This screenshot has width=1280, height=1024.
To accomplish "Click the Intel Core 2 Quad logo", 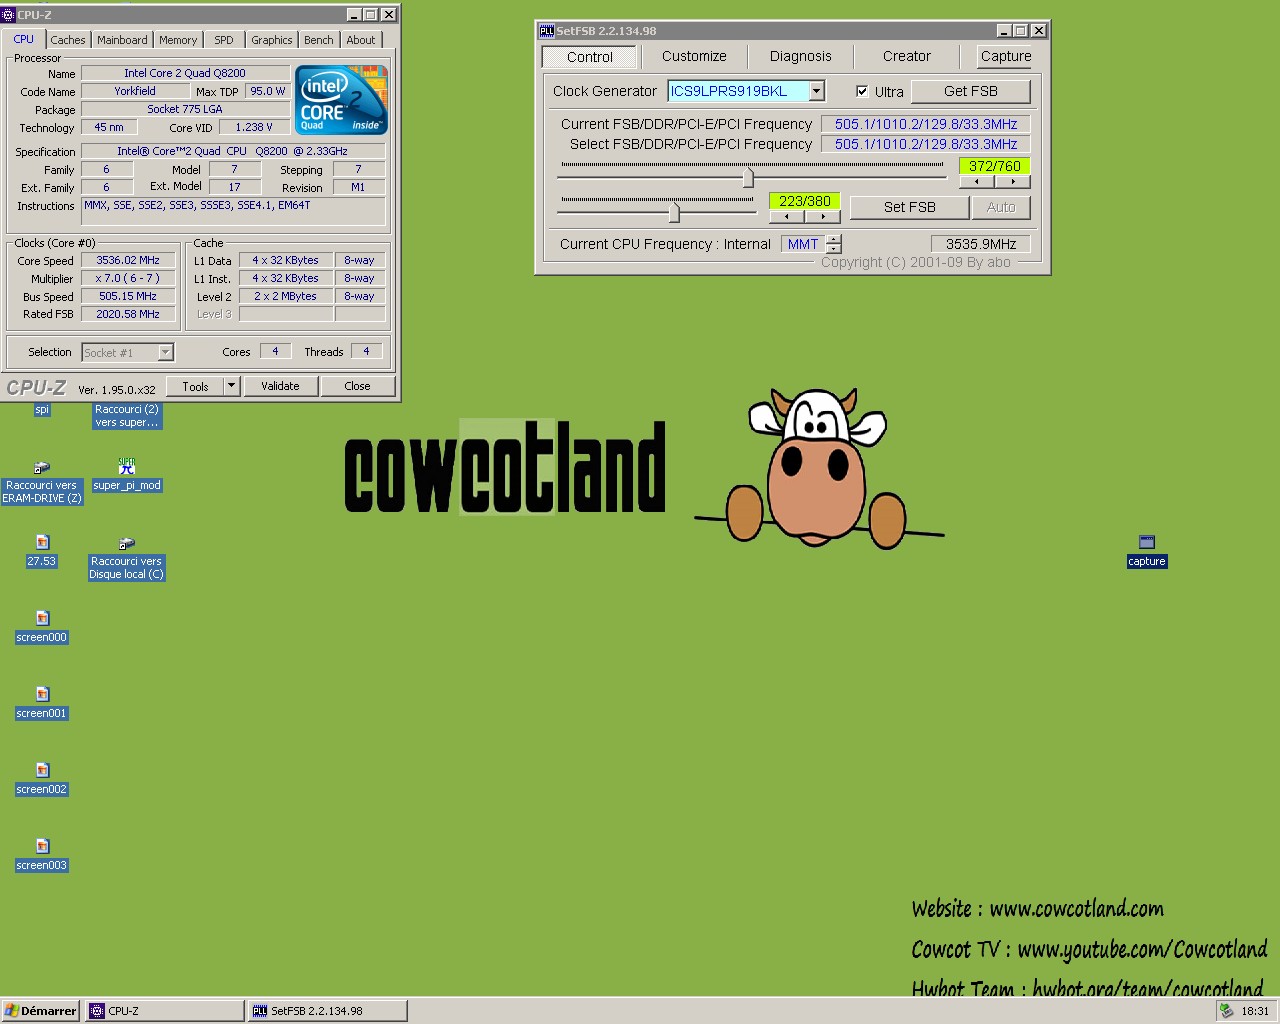I will tap(343, 100).
